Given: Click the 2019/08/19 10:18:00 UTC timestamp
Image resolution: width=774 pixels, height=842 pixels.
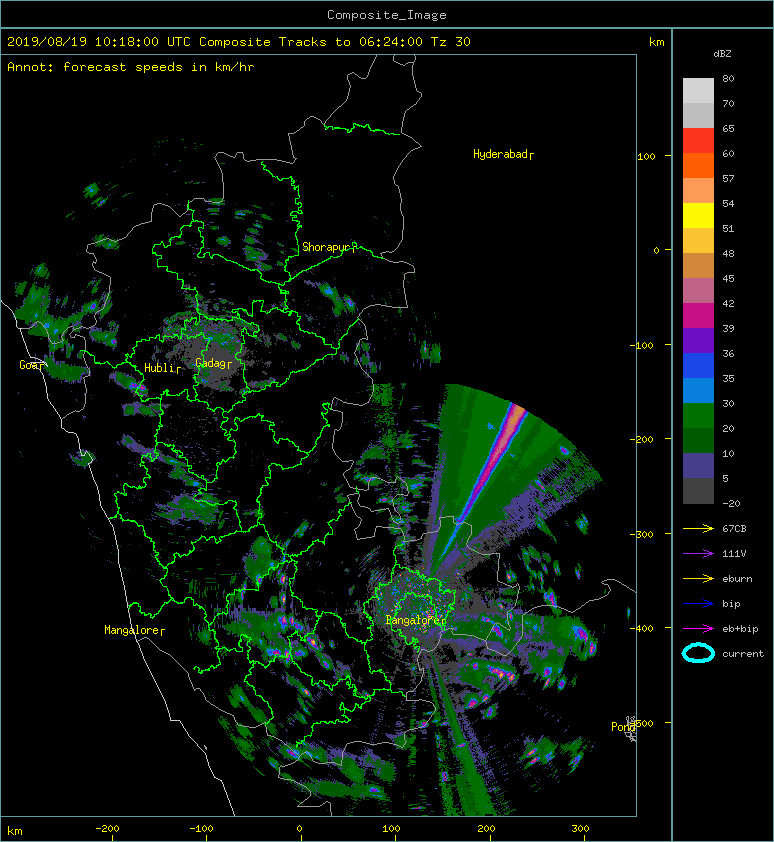Looking at the screenshot, I should 98,41.
